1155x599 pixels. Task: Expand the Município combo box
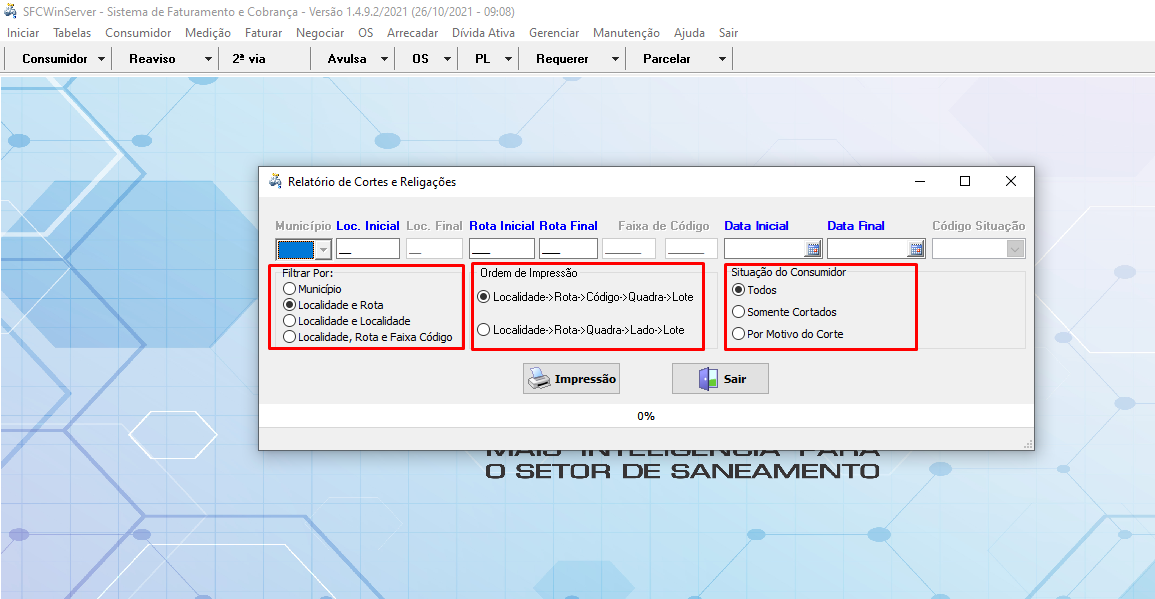pyautogui.click(x=323, y=249)
